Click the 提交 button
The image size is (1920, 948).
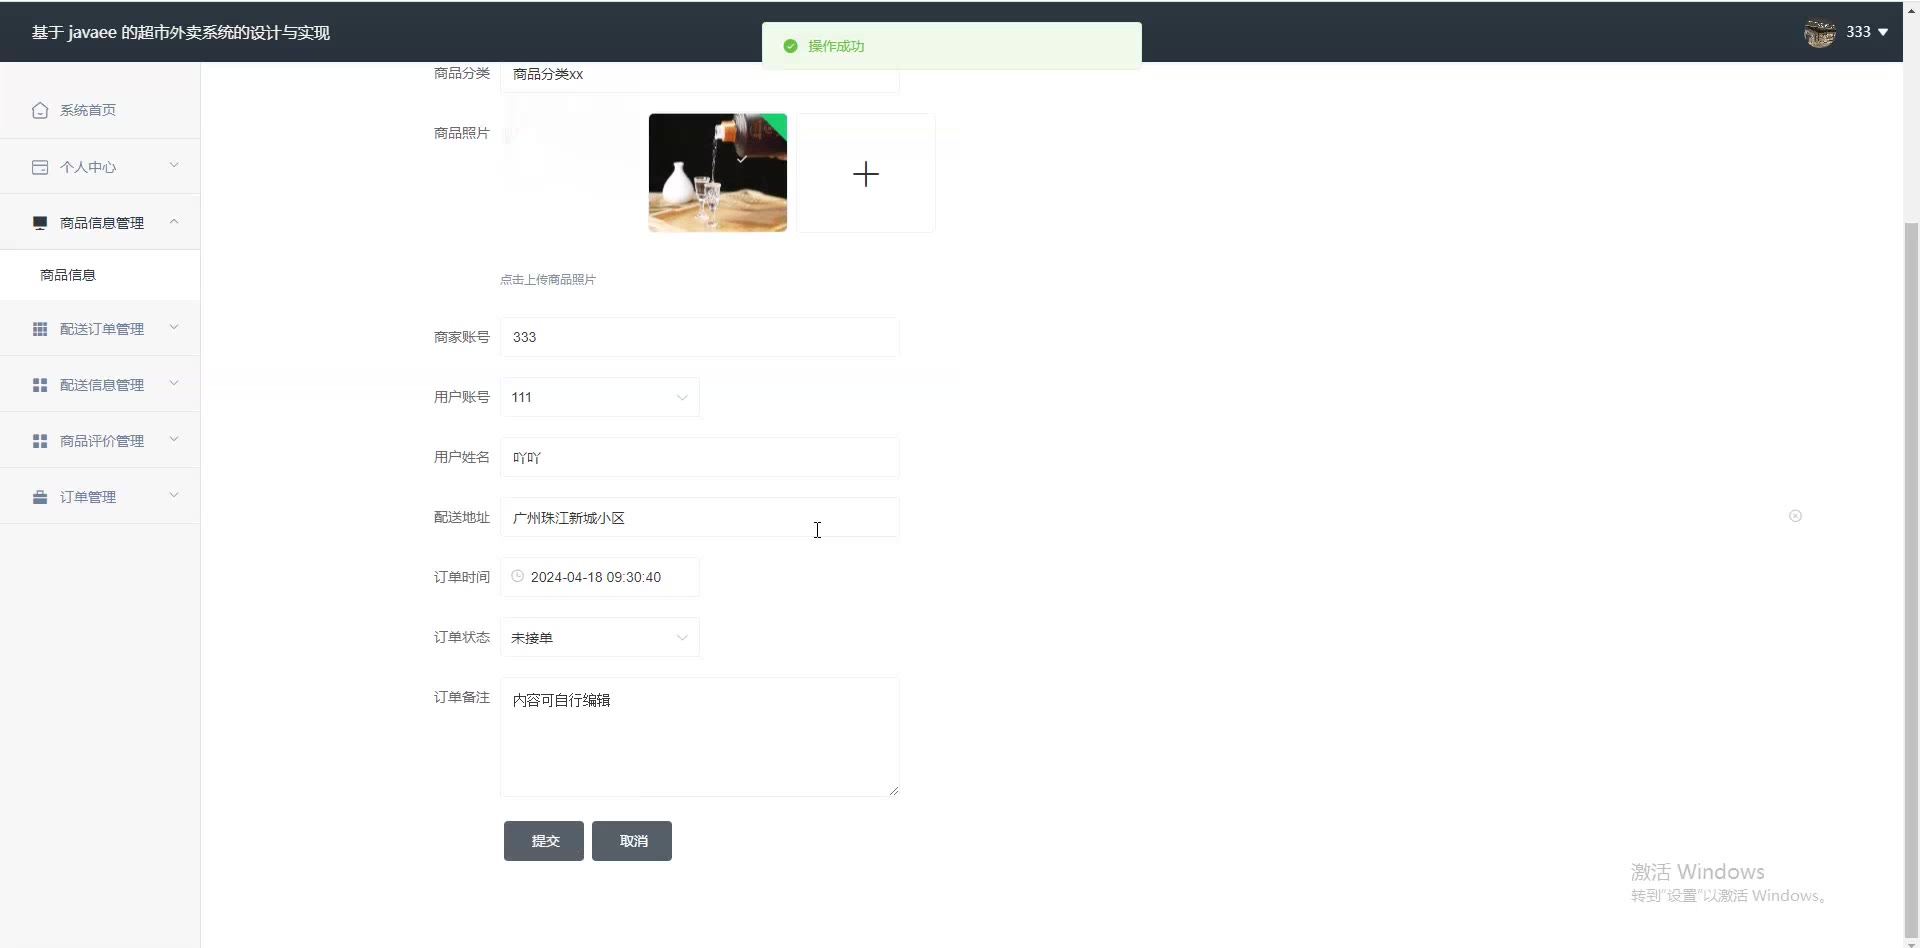click(x=544, y=841)
